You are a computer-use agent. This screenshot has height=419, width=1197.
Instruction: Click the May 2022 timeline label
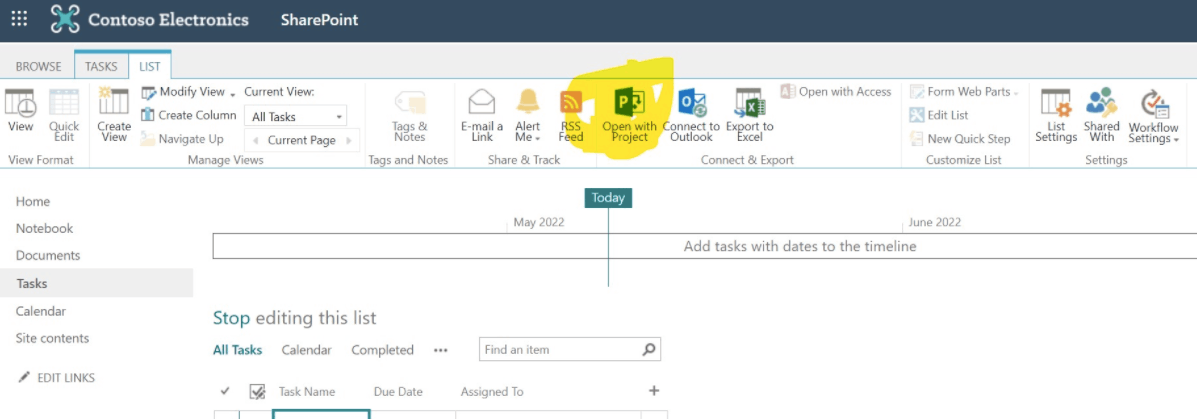[539, 222]
